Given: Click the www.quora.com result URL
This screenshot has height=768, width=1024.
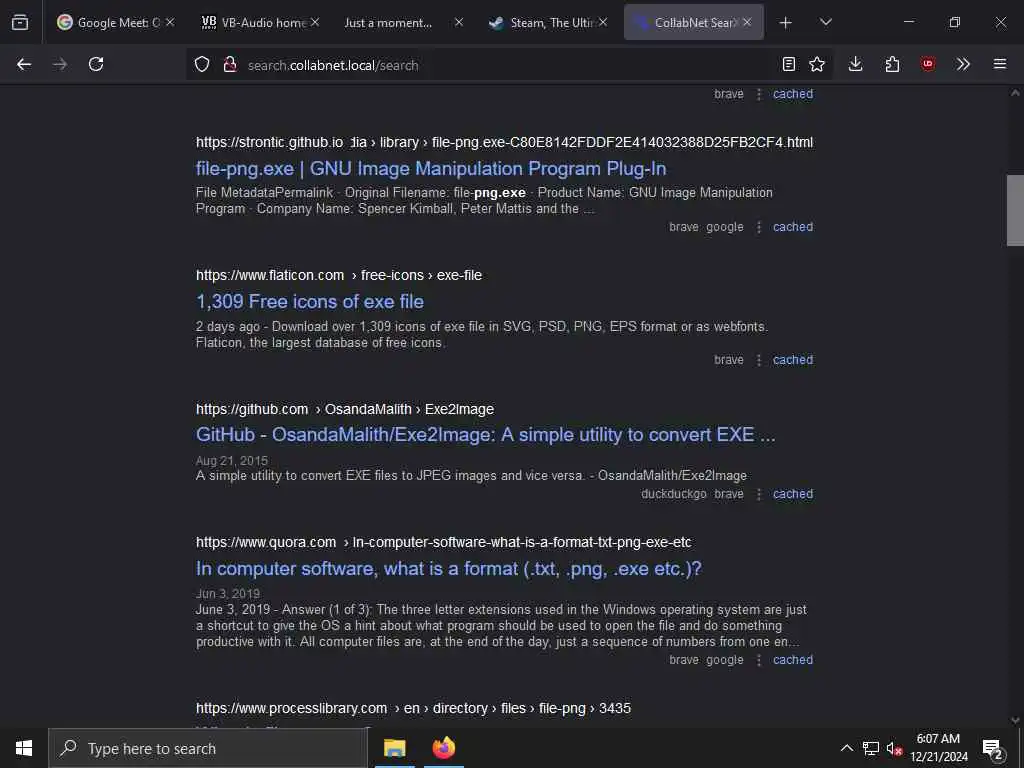Looking at the screenshot, I should [443, 543].
